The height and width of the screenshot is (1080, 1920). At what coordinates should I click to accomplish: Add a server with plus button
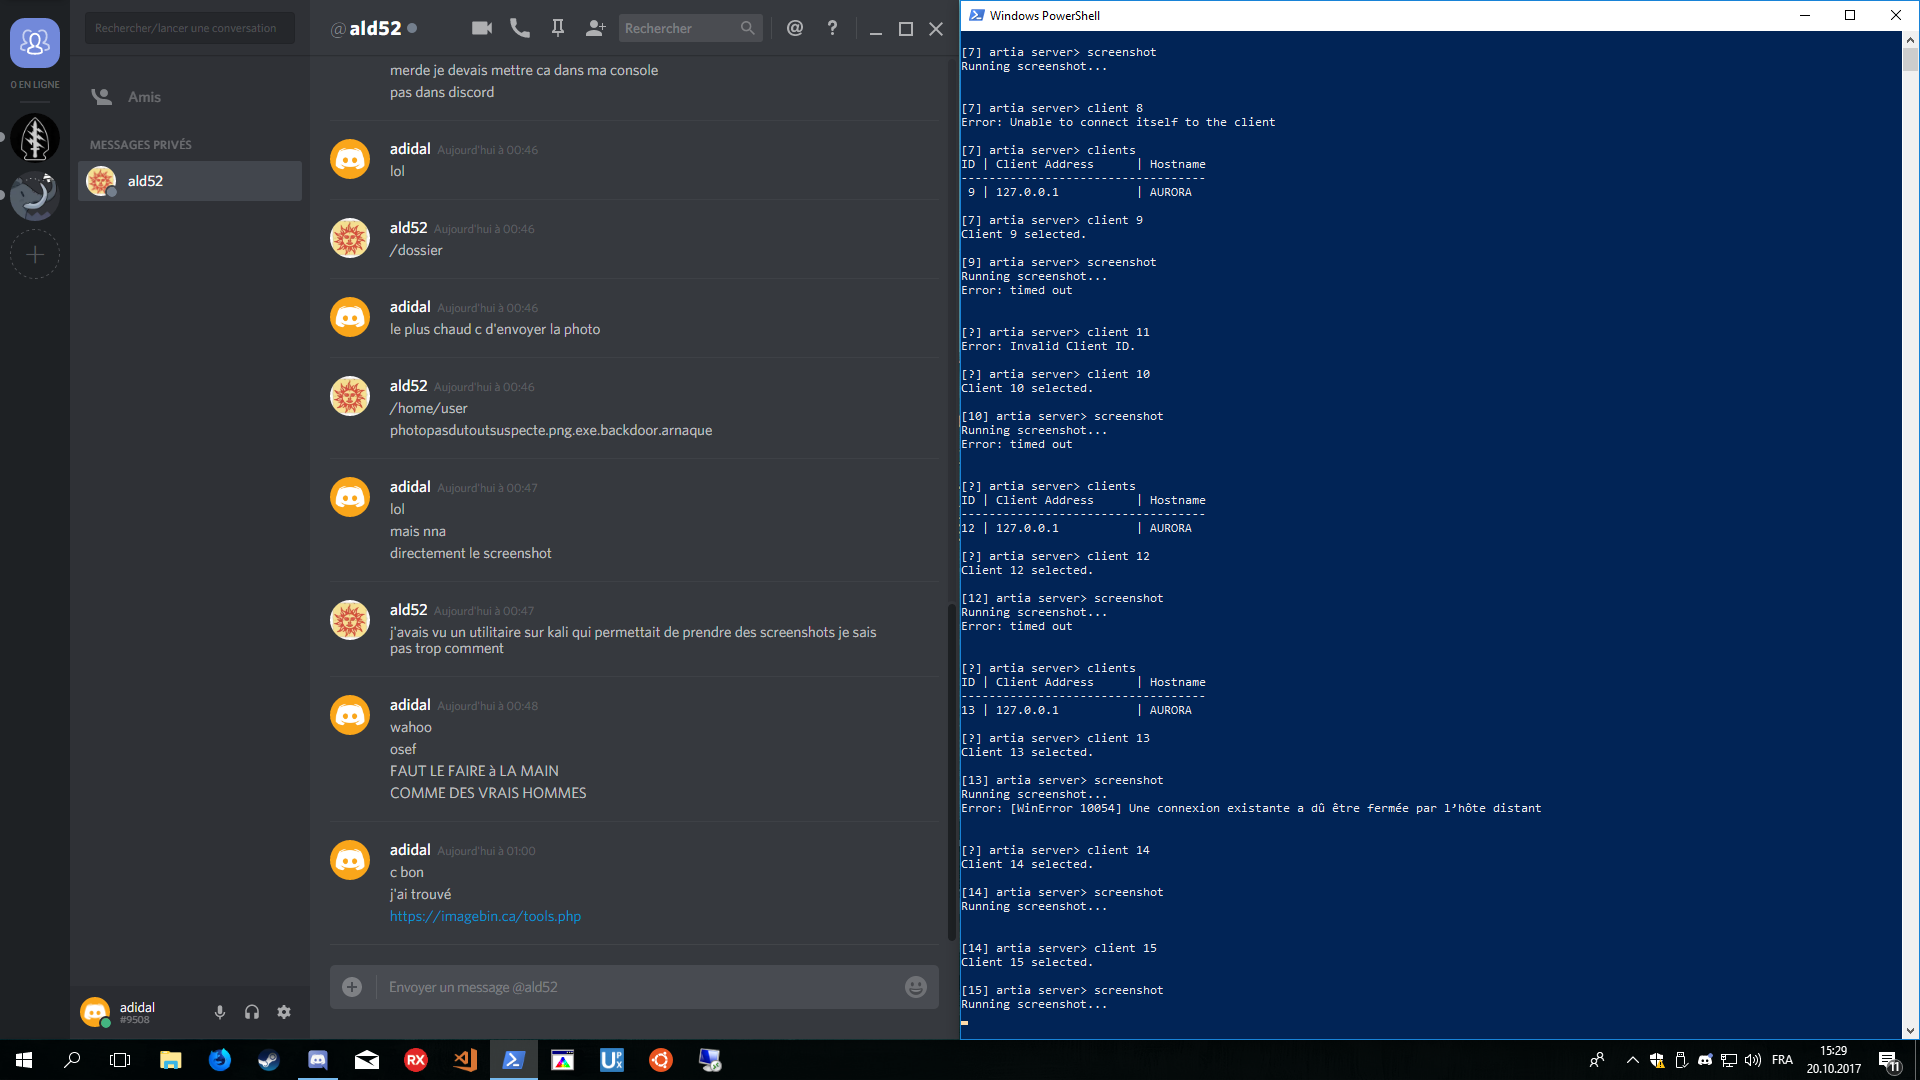pyautogui.click(x=35, y=254)
